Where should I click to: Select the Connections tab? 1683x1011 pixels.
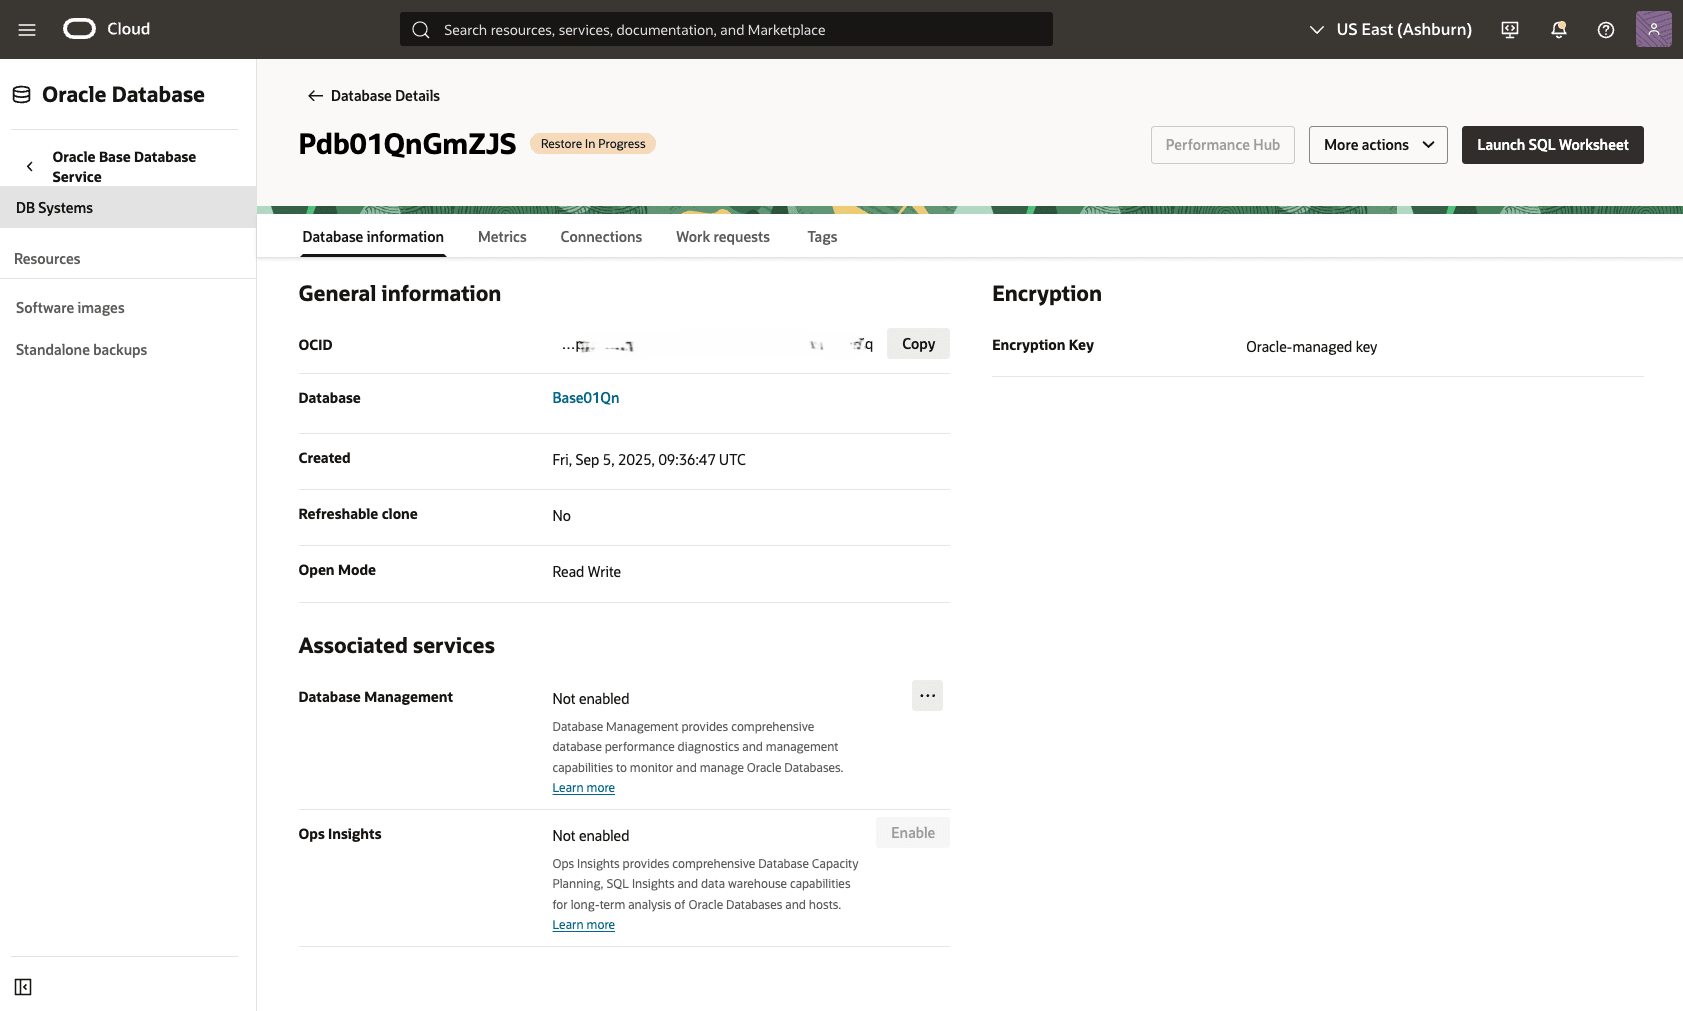tap(601, 237)
